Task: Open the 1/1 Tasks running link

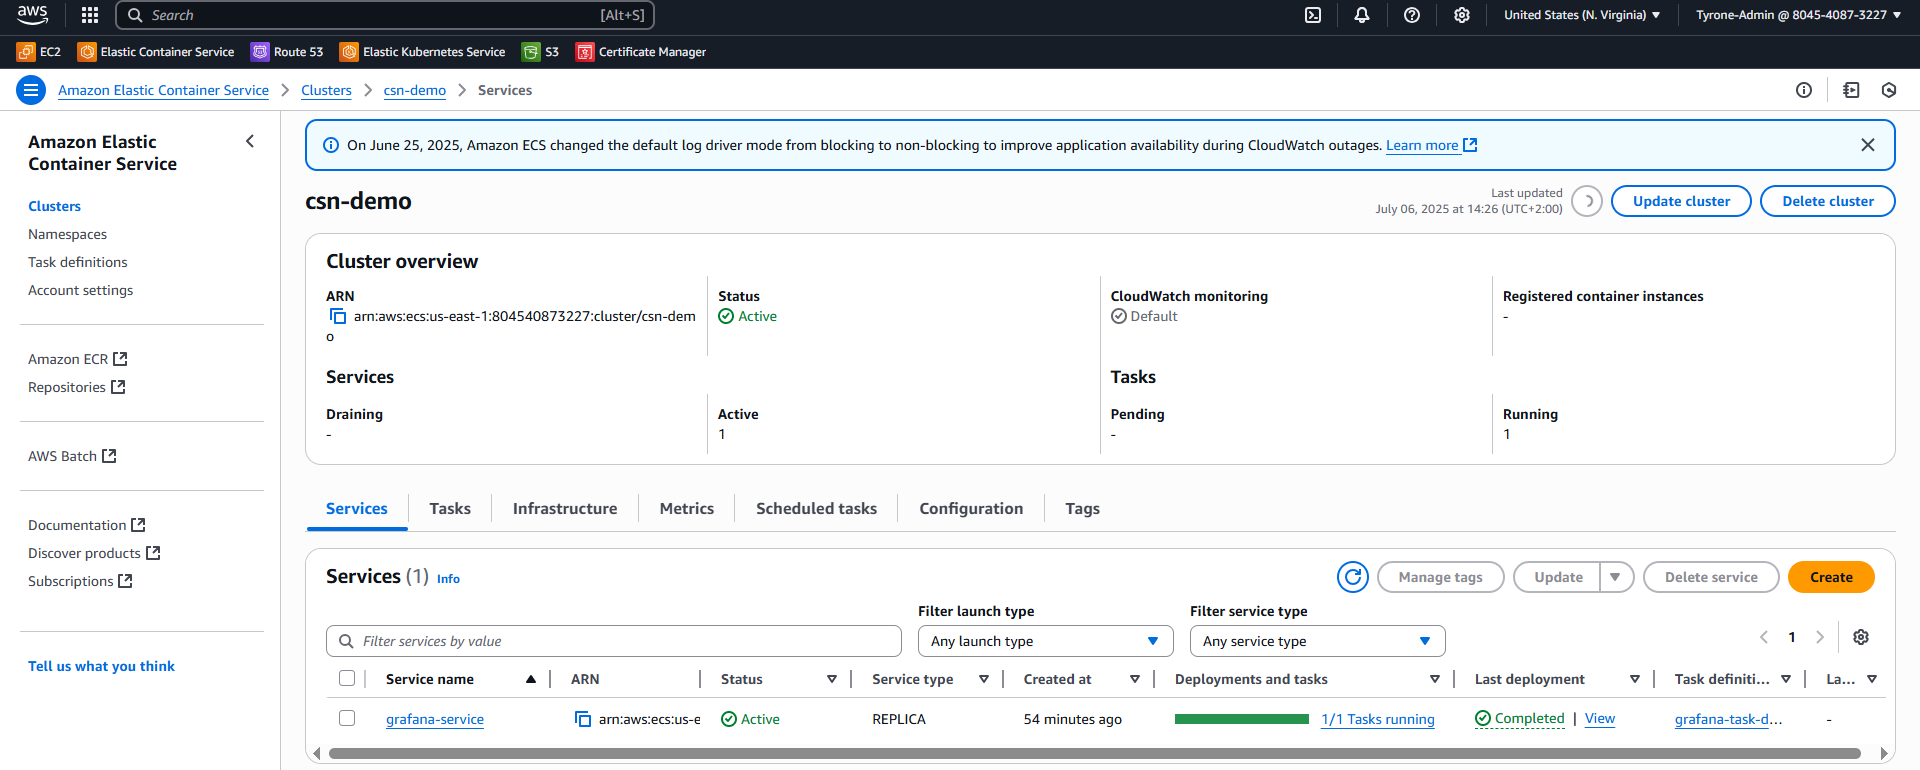Action: tap(1378, 719)
